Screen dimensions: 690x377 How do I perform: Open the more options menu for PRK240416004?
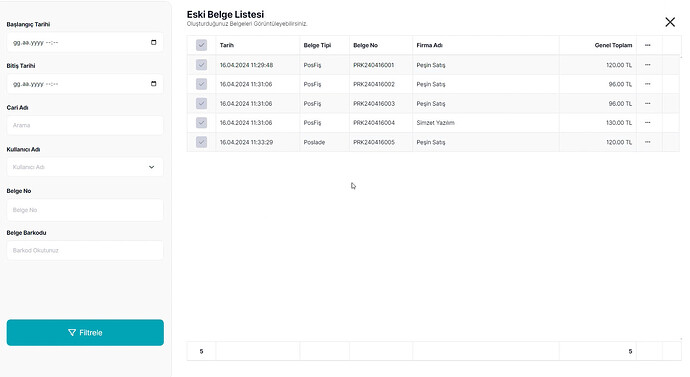coord(647,122)
